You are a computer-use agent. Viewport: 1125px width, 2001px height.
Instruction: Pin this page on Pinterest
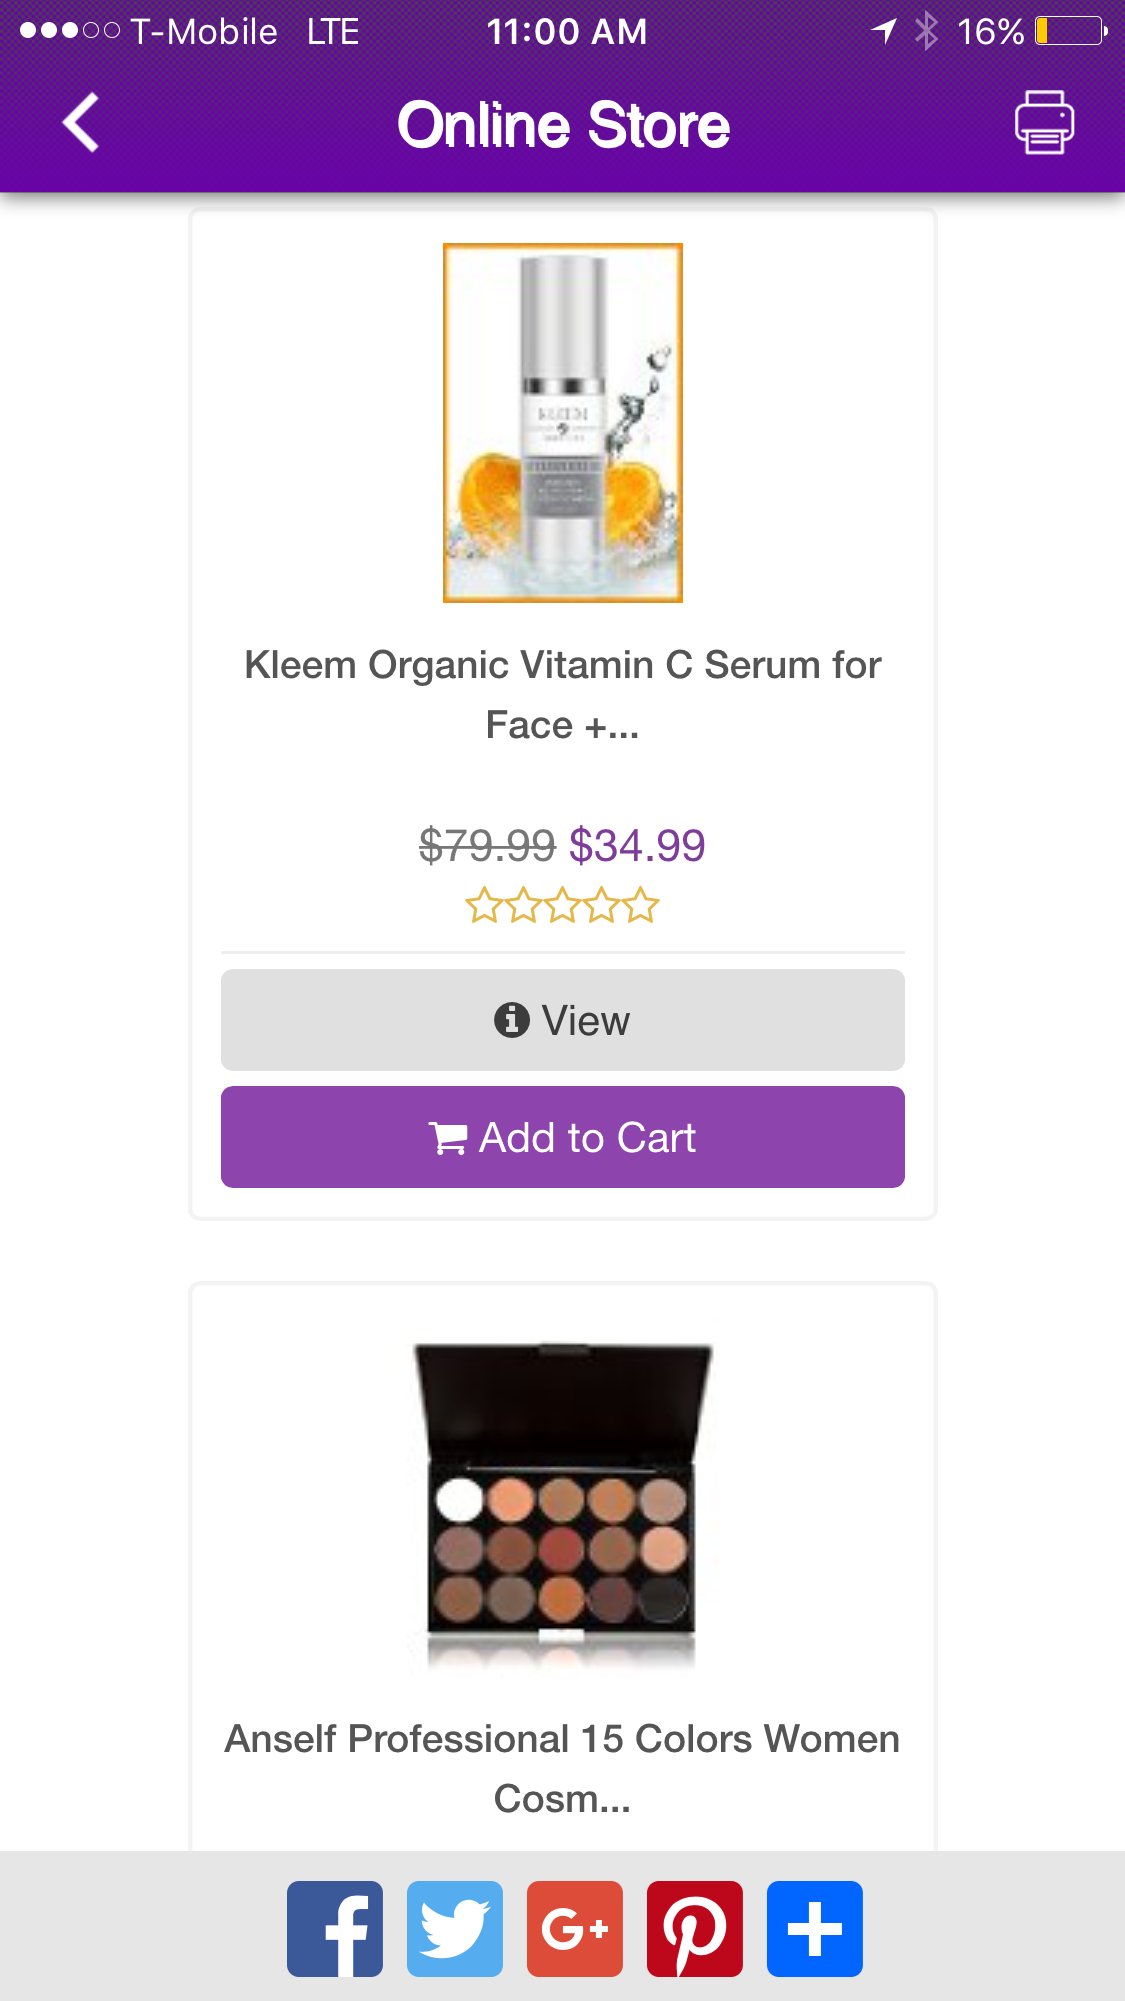click(695, 1928)
